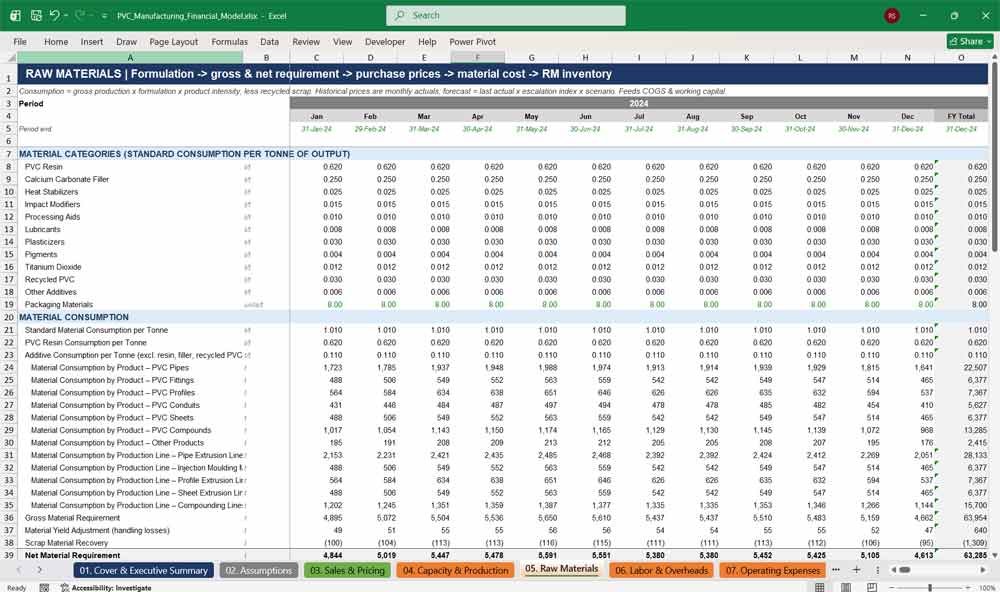
Task: Switch to 02. Assumptions sheet
Action: (x=258, y=570)
